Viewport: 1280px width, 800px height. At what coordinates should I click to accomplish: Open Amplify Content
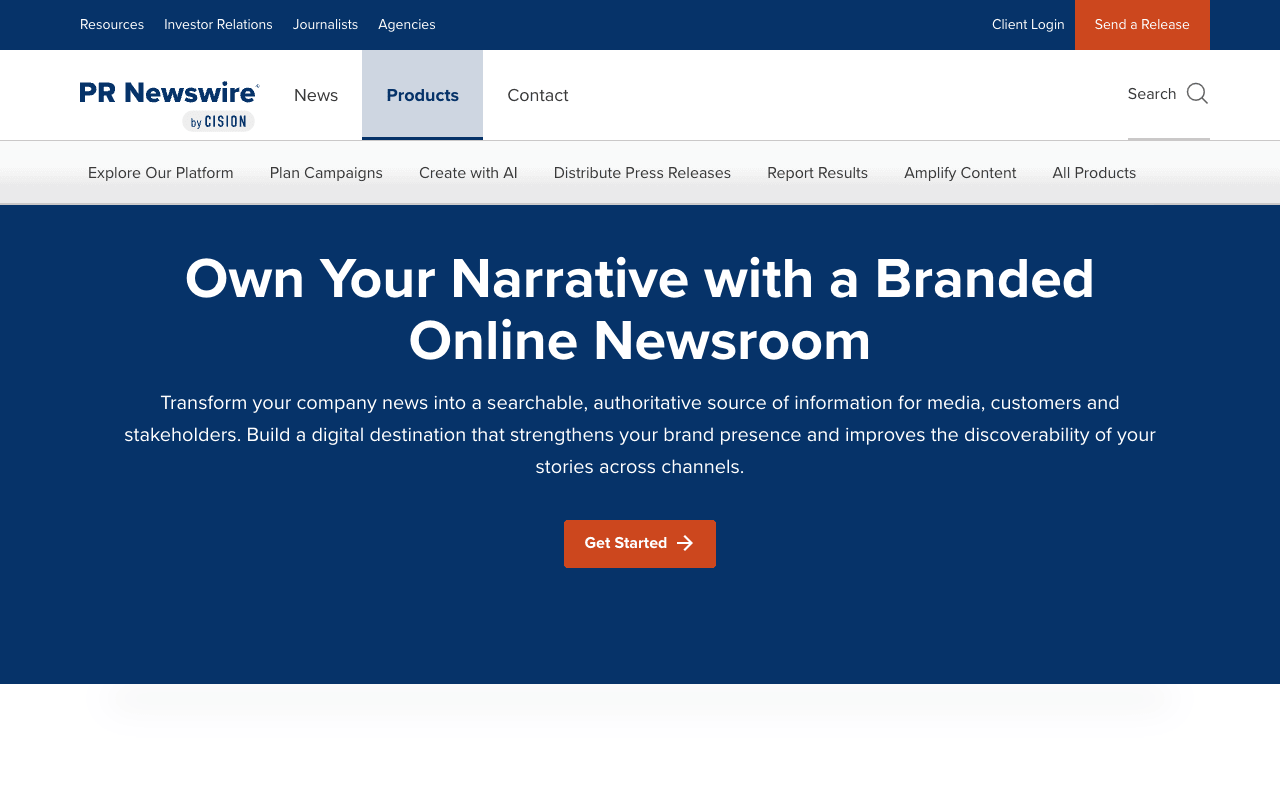960,173
